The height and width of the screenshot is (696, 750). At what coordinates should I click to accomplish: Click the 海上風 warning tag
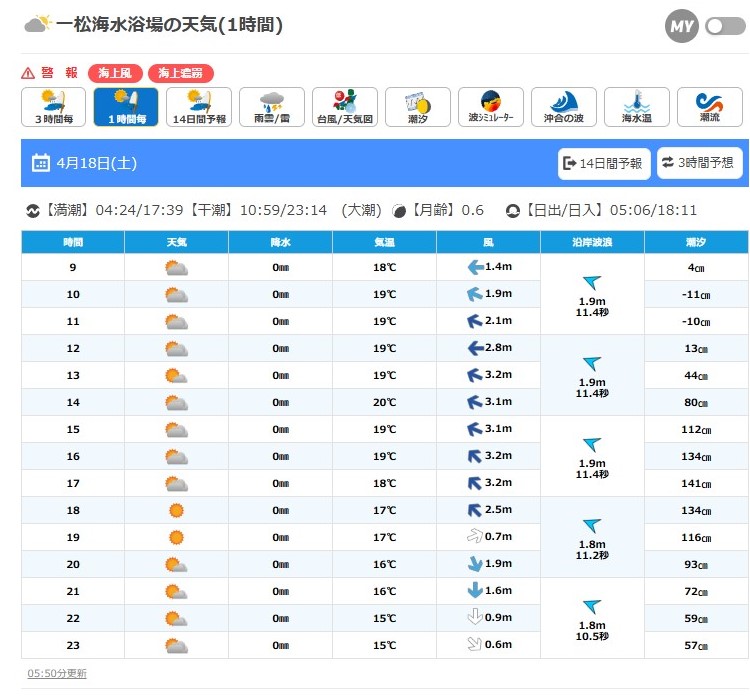pos(116,73)
